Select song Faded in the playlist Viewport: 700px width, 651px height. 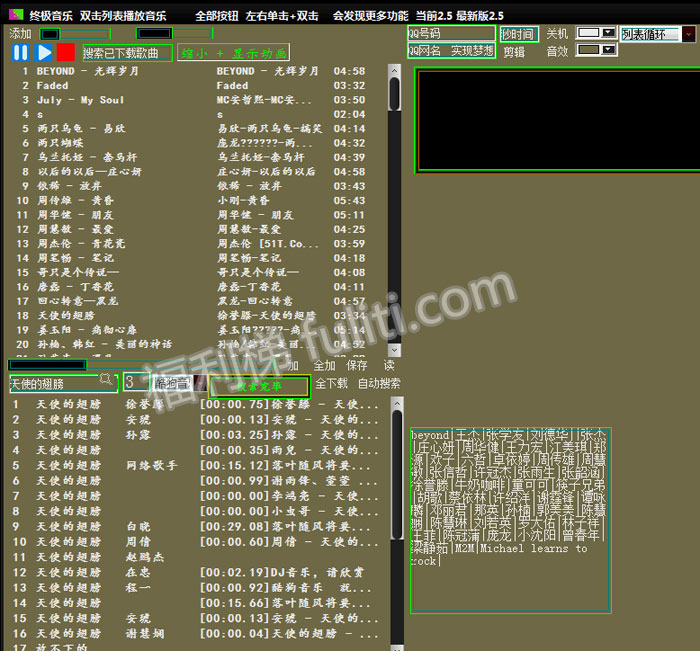[53, 86]
